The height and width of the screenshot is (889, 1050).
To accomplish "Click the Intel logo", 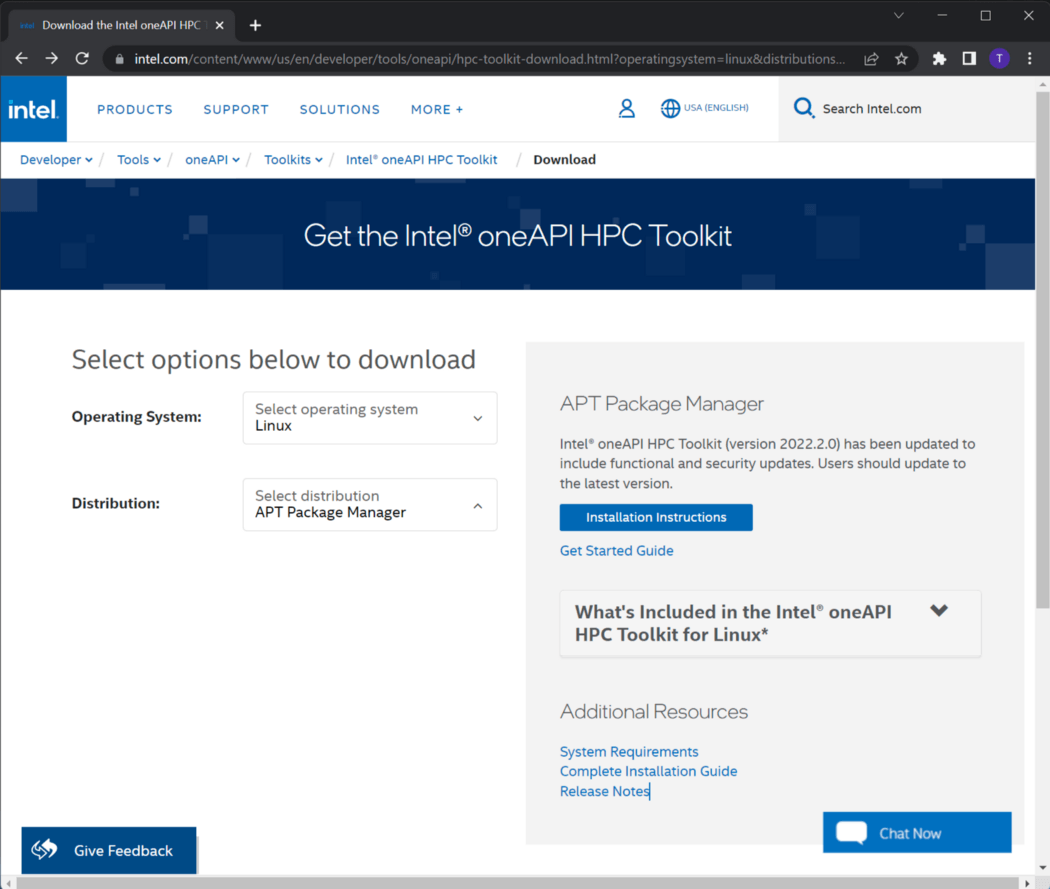I will pos(33,109).
